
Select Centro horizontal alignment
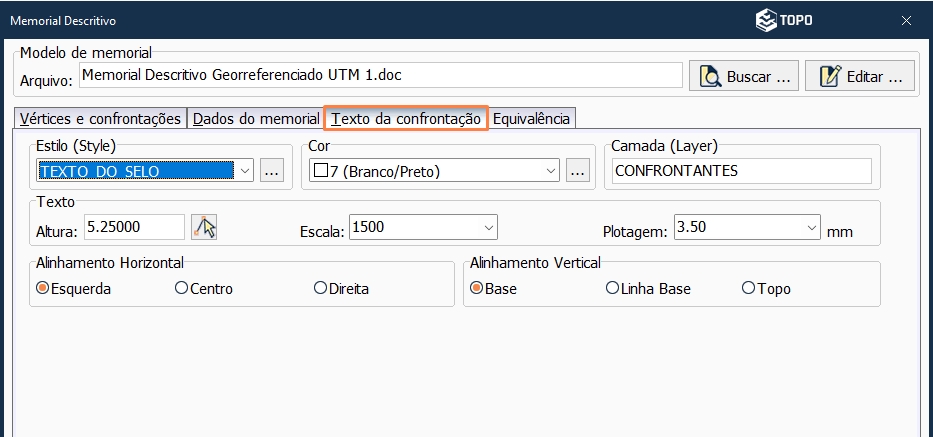click(181, 288)
